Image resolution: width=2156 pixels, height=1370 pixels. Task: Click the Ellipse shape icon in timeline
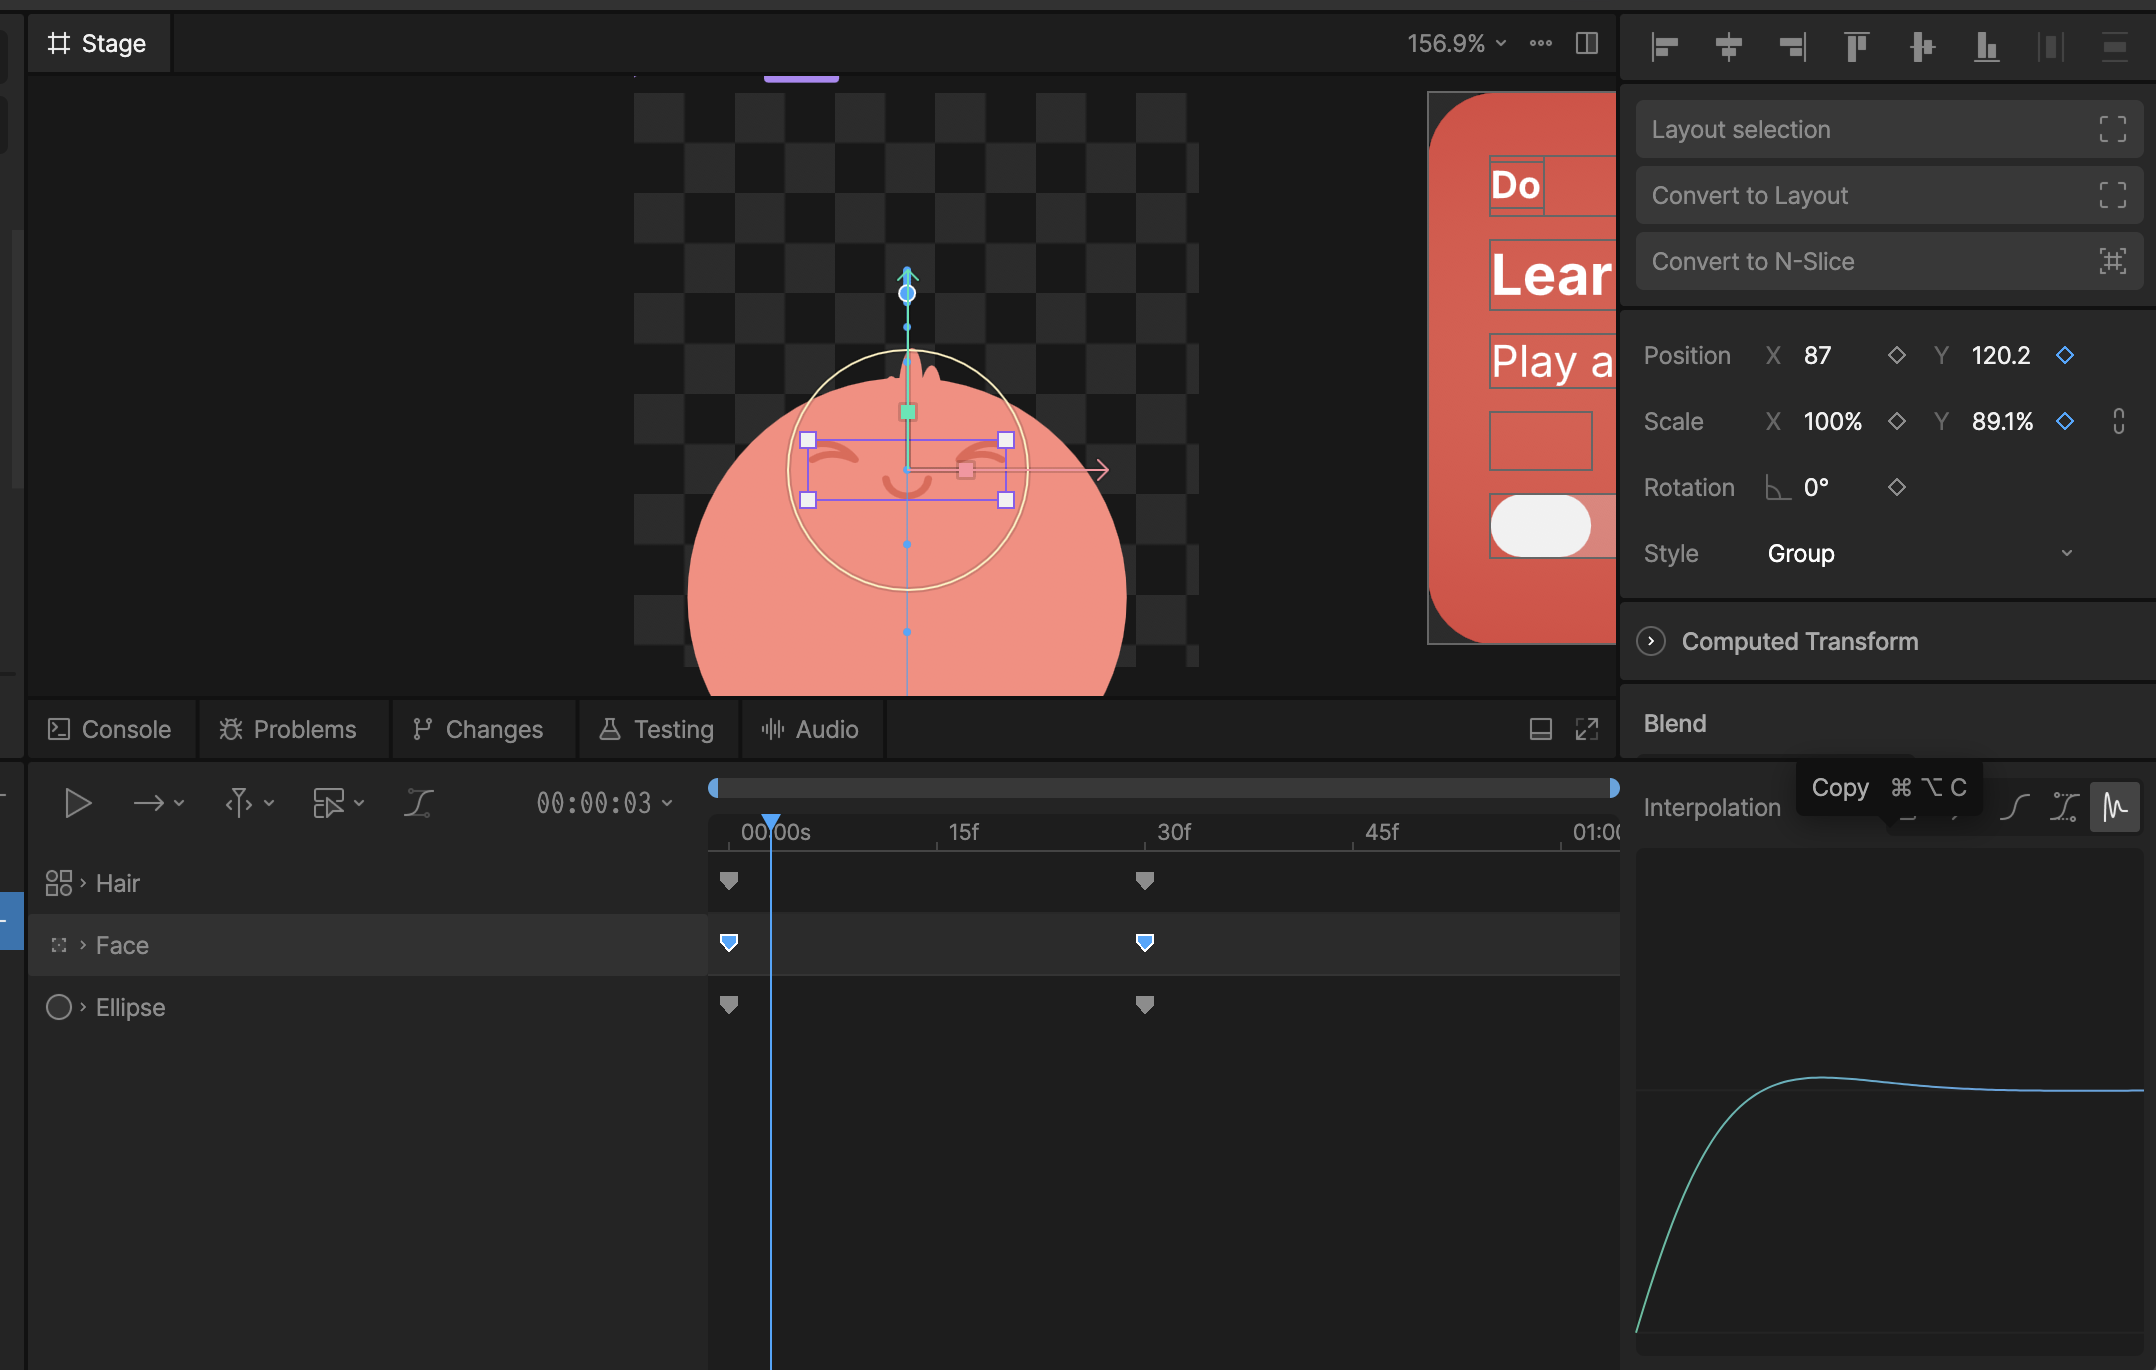(x=59, y=1007)
